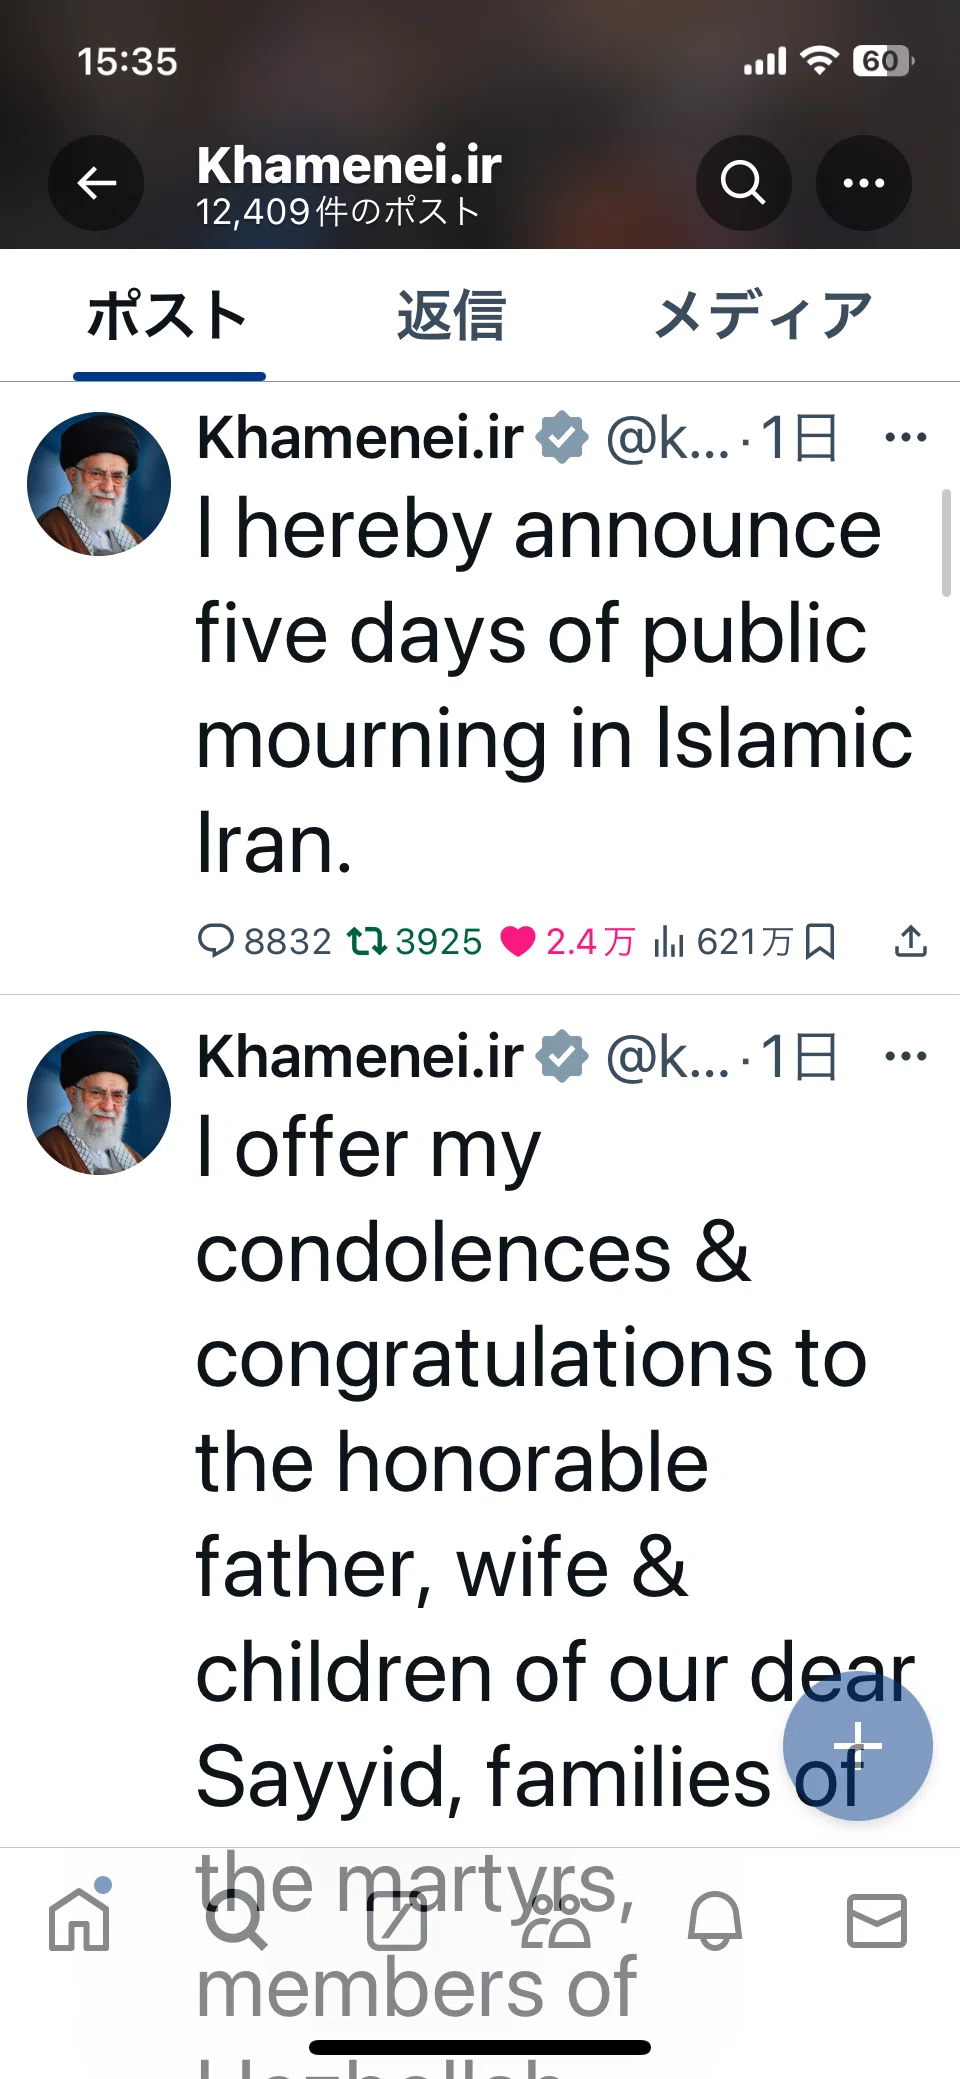Open notifications bell in bottom bar

(x=715, y=1920)
